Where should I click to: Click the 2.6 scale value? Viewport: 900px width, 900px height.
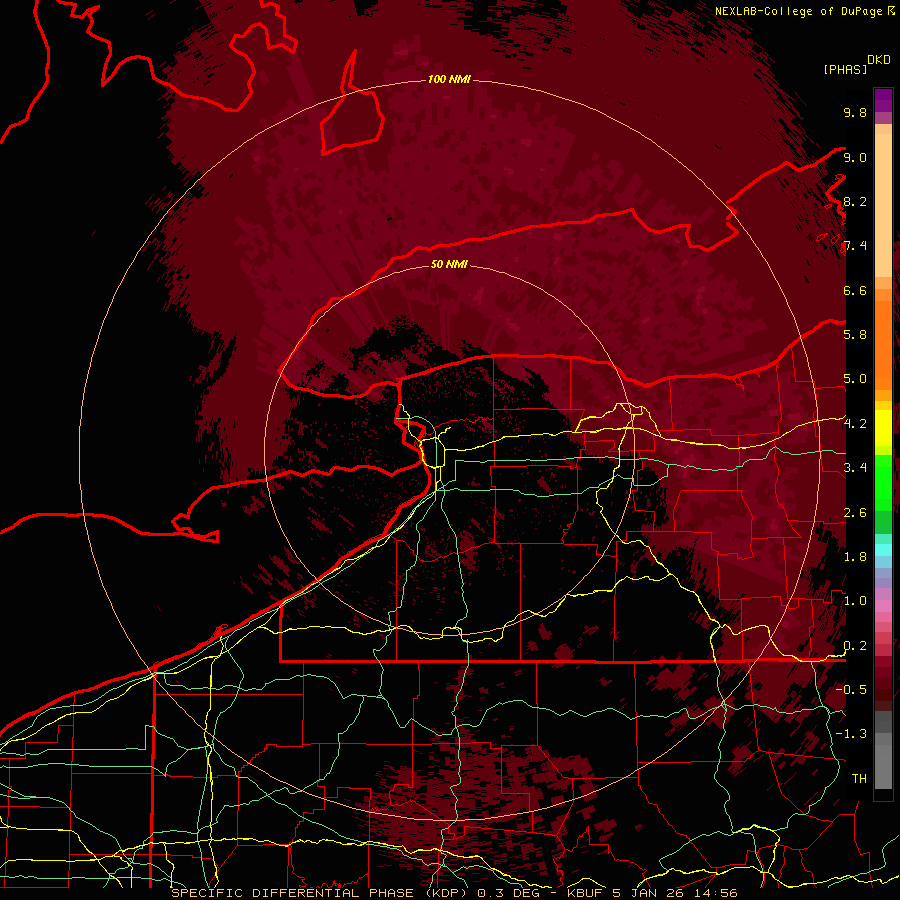click(855, 513)
